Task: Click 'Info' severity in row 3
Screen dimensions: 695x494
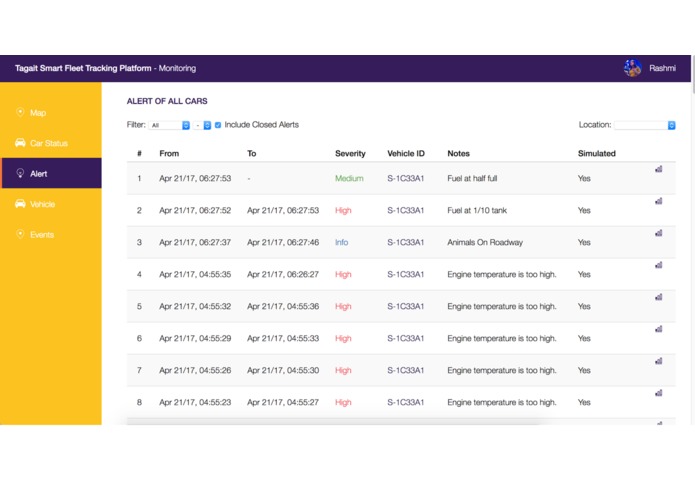Action: click(x=341, y=242)
